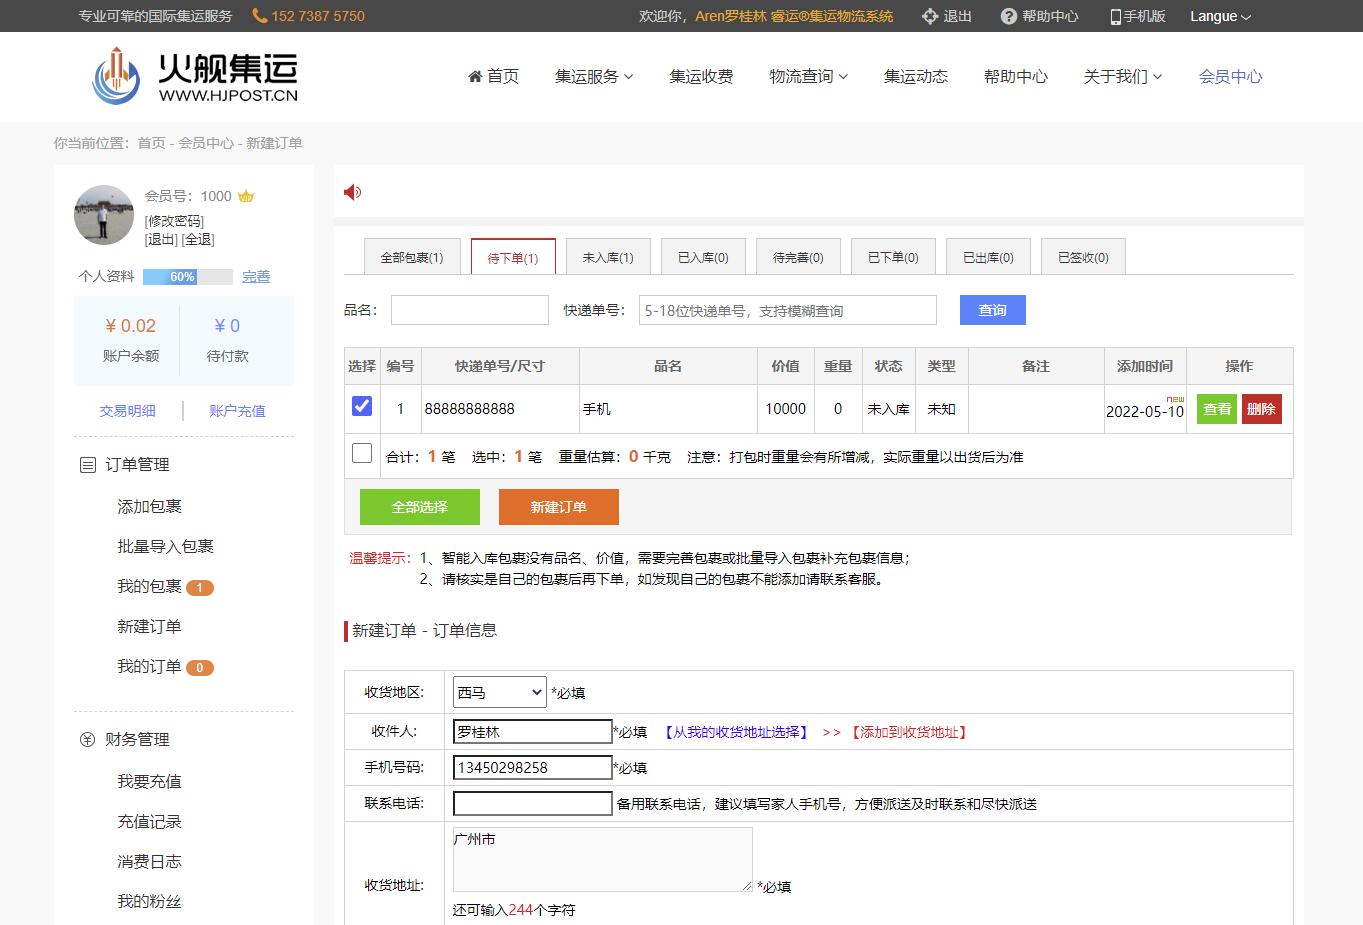Image resolution: width=1363 pixels, height=925 pixels.
Task: Click the 收件人 field containing 罗桂林
Action: point(533,732)
